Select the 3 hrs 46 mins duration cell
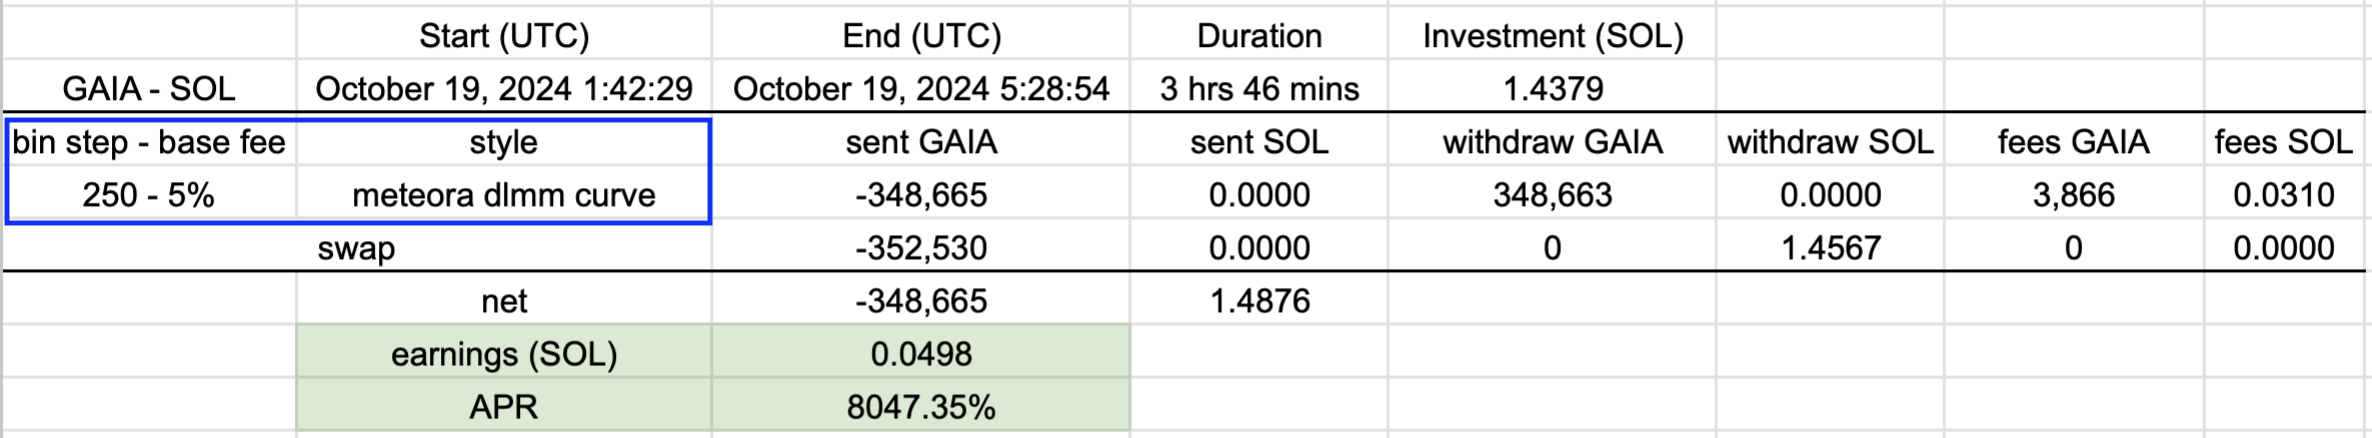This screenshot has height=438, width=2372. 1259,89
